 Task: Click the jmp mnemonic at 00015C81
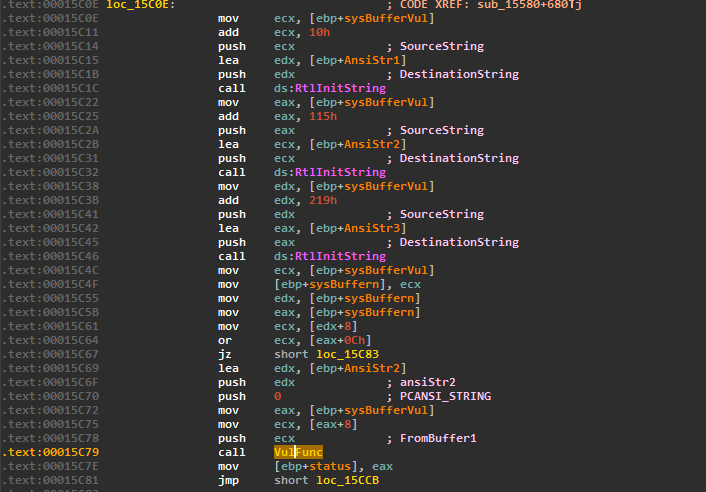click(x=228, y=480)
